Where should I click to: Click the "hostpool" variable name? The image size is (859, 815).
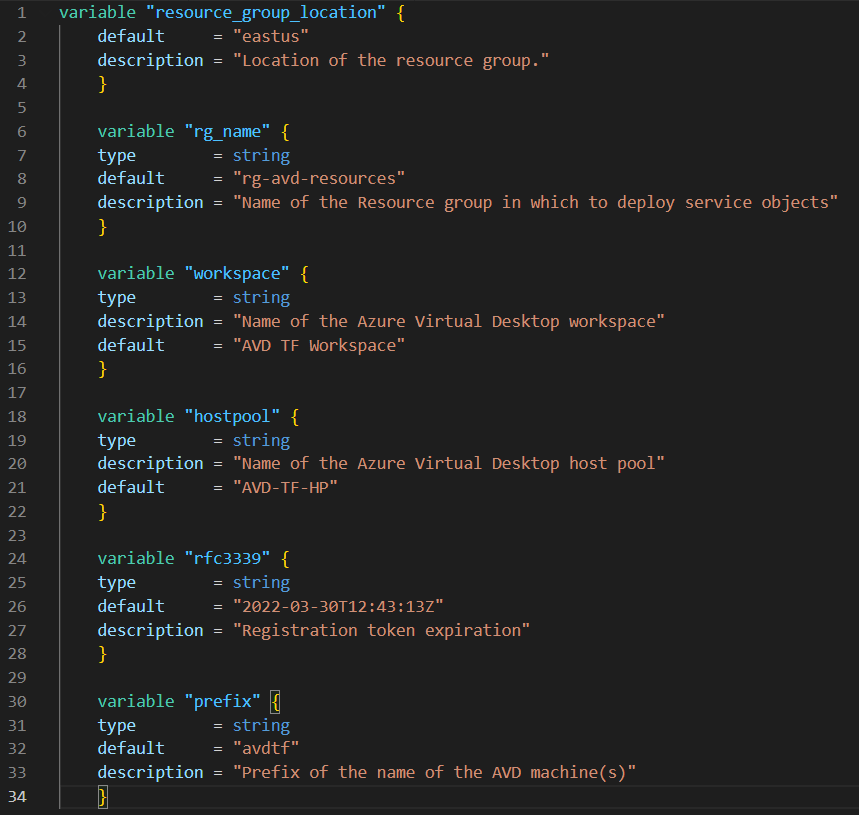(x=229, y=417)
